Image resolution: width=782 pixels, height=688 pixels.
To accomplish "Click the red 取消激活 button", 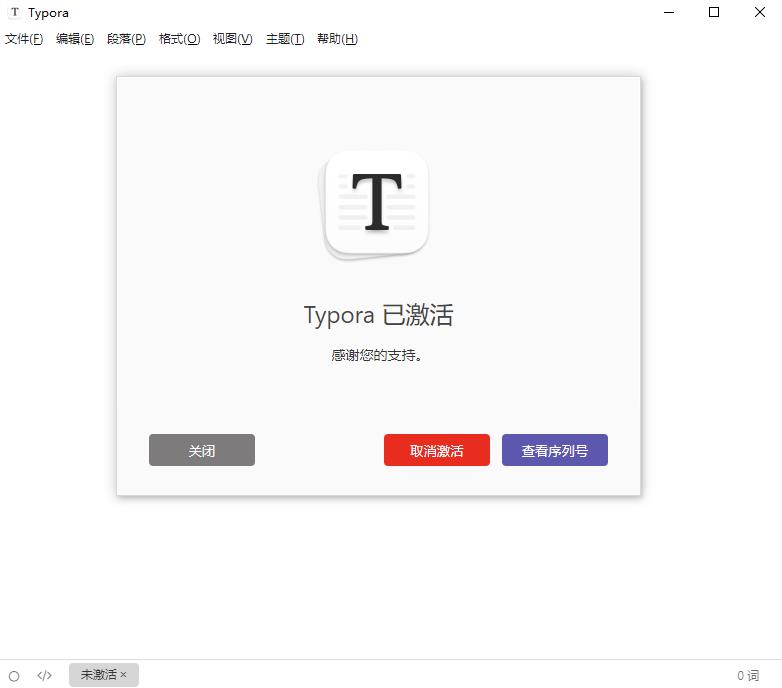I will 436,450.
